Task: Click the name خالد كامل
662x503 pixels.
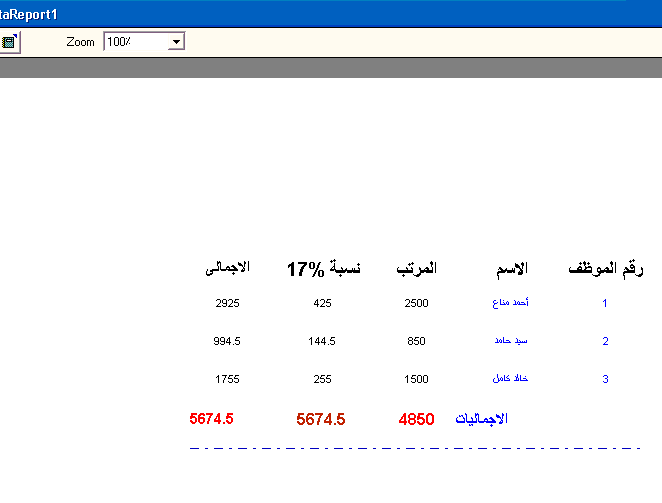Action: tap(510, 378)
